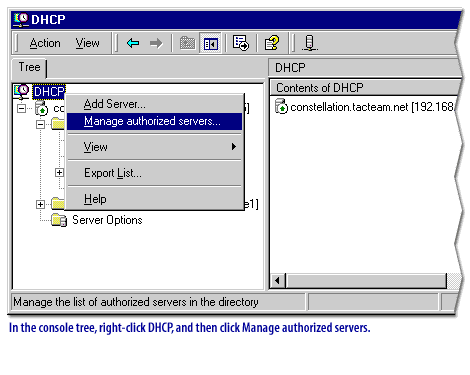Open the View submenu in context menu
The width and height of the screenshot is (470, 375).
coord(155,147)
